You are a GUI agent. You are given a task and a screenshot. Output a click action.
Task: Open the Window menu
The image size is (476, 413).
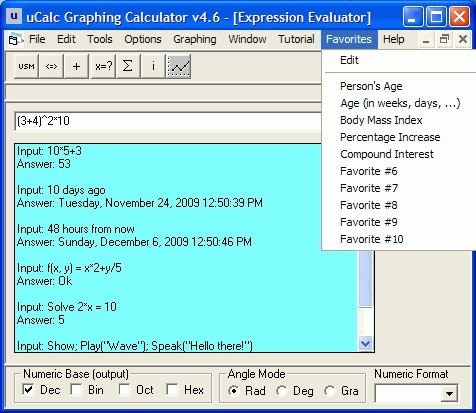pos(247,39)
